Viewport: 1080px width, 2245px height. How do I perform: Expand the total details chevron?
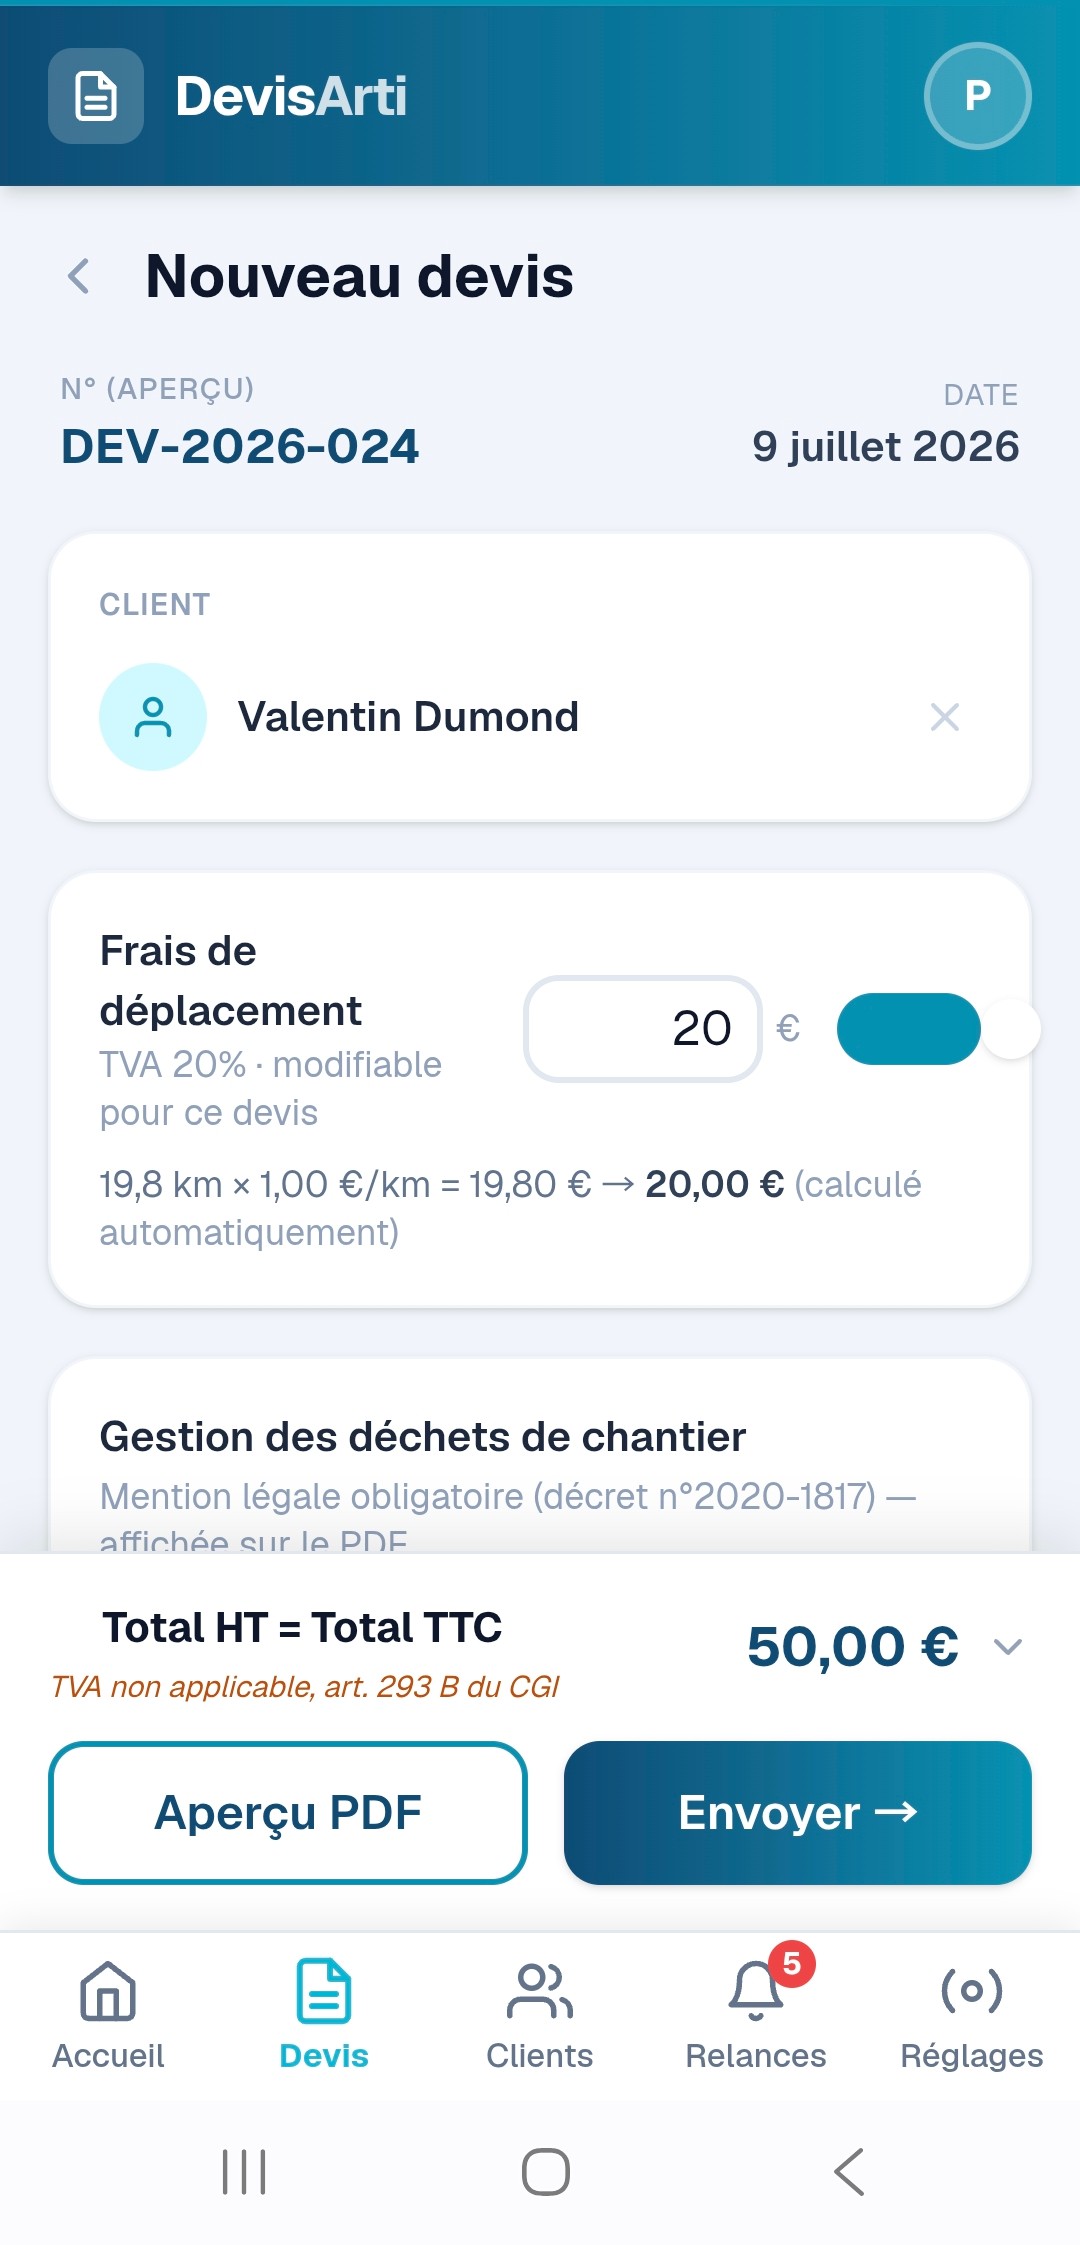point(1008,1646)
